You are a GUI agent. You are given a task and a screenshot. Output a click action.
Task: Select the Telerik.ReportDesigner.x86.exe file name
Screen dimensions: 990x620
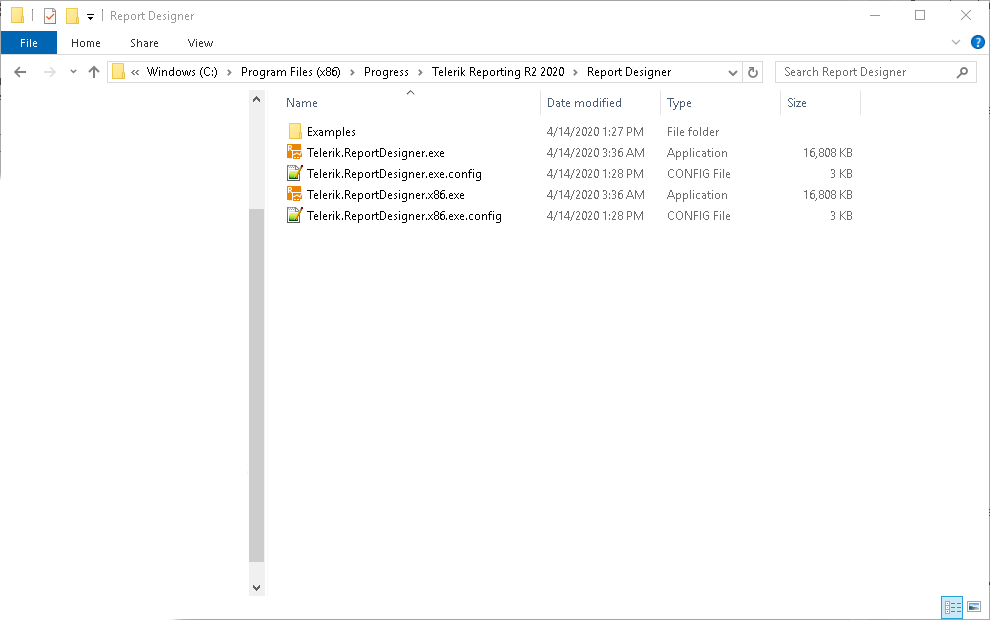tap(386, 194)
